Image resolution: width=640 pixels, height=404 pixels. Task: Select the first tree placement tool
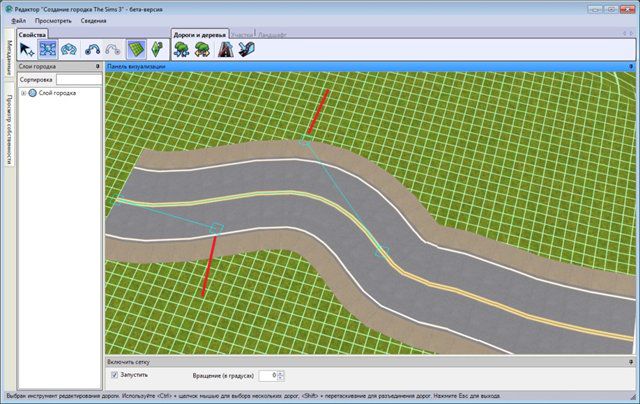point(182,49)
